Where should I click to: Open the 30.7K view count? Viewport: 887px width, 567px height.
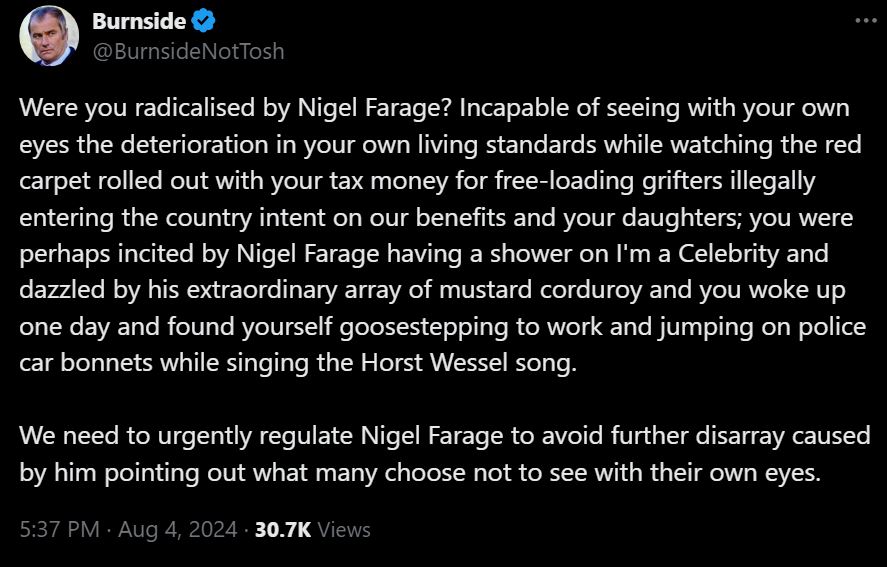283,530
